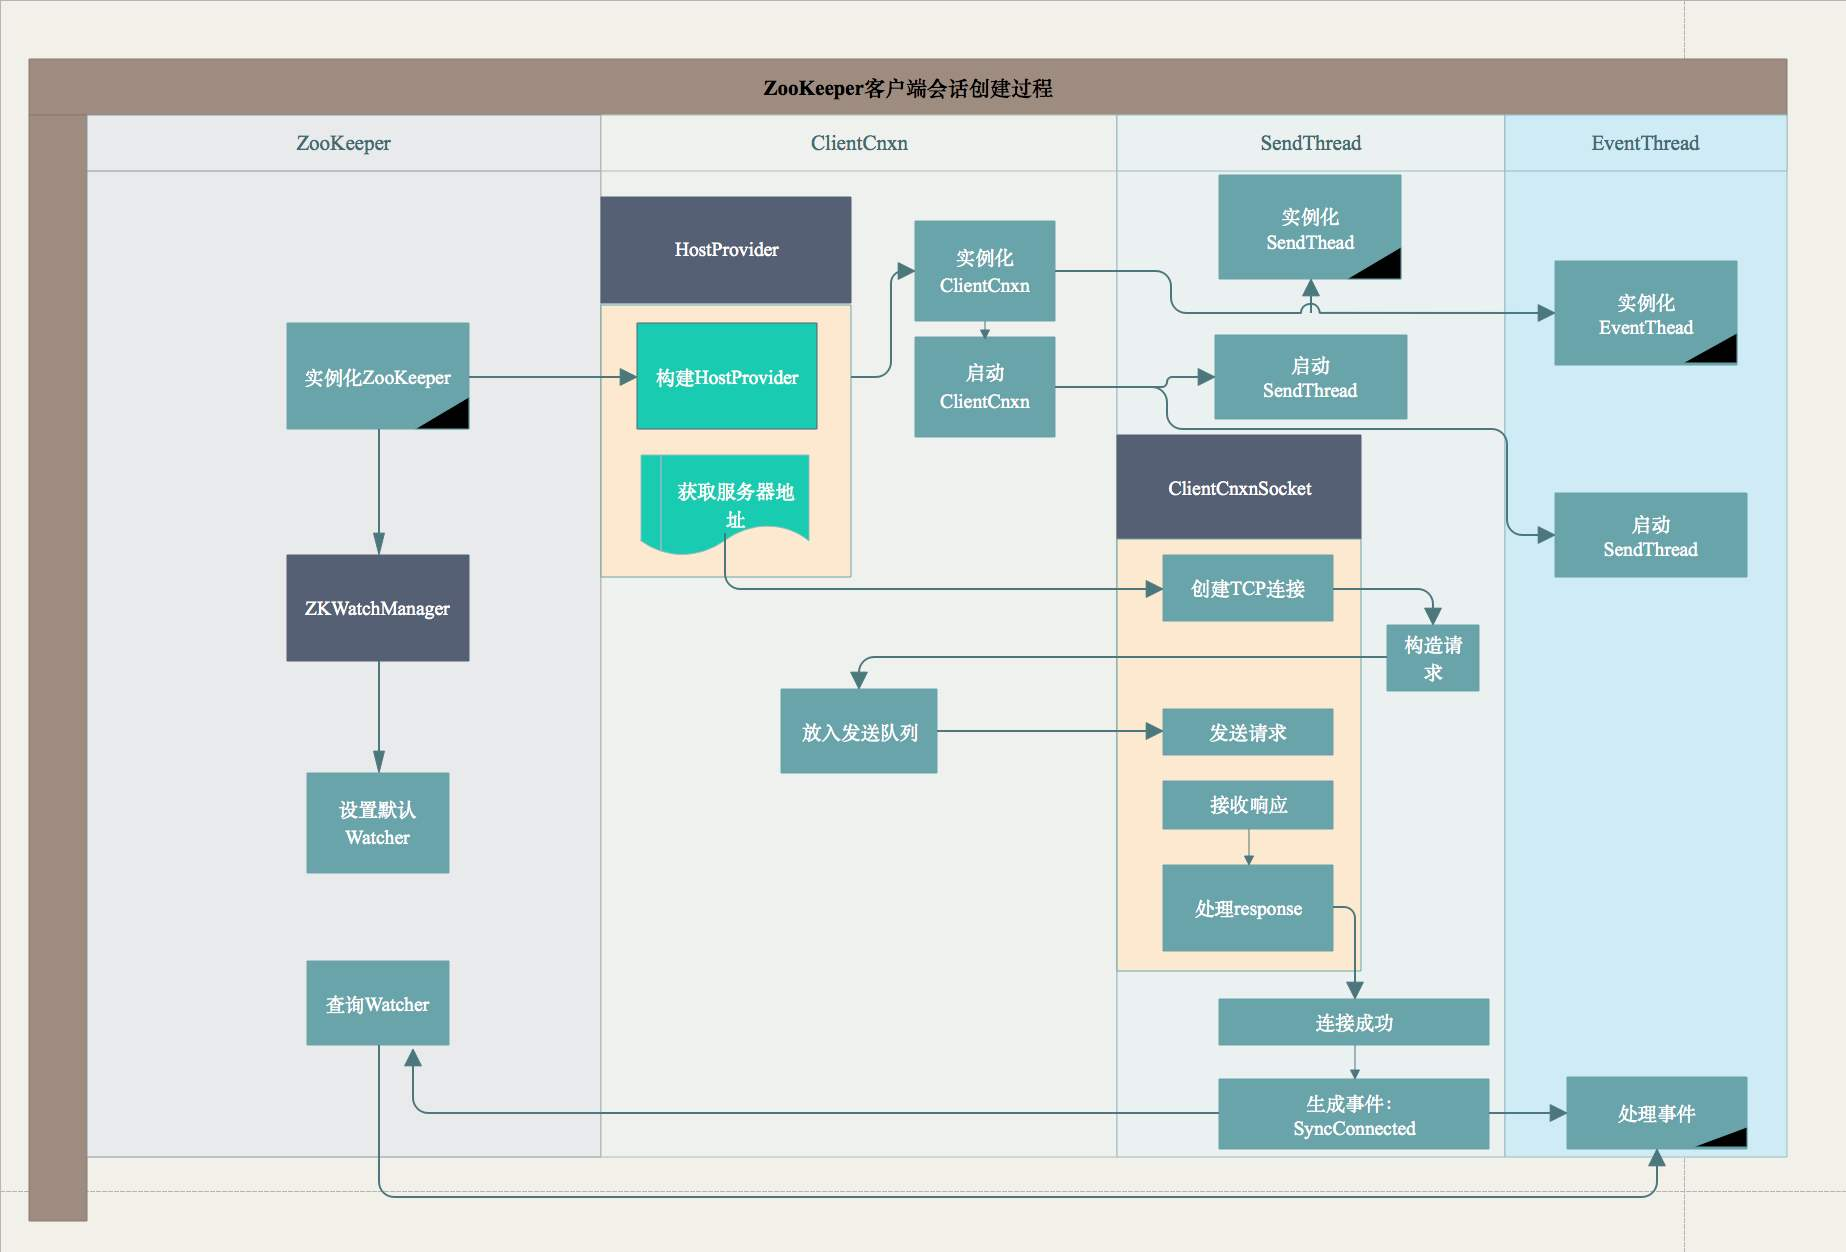Select the 生成事件: SyncConnected node

pos(1354,1114)
